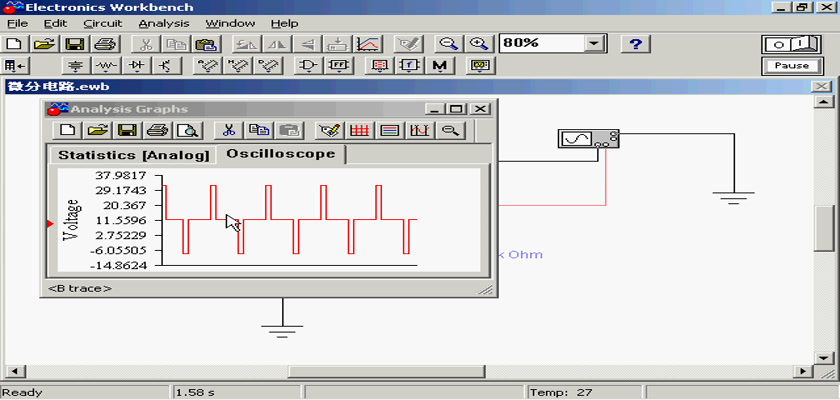Open the File menu
Image resolution: width=840 pixels, height=400 pixels.
pyautogui.click(x=17, y=24)
